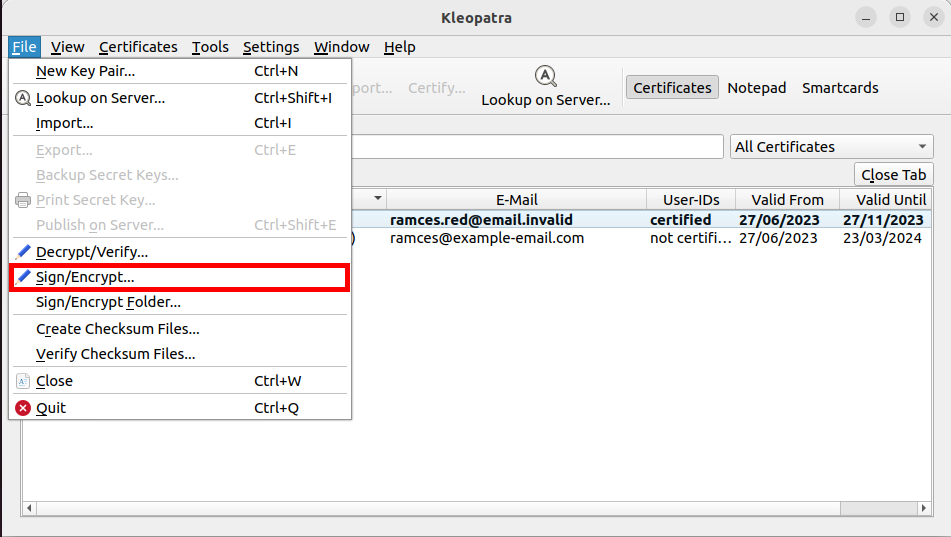This screenshot has height=537, width=951.
Task: Click the Close Tab button
Action: pyautogui.click(x=893, y=175)
